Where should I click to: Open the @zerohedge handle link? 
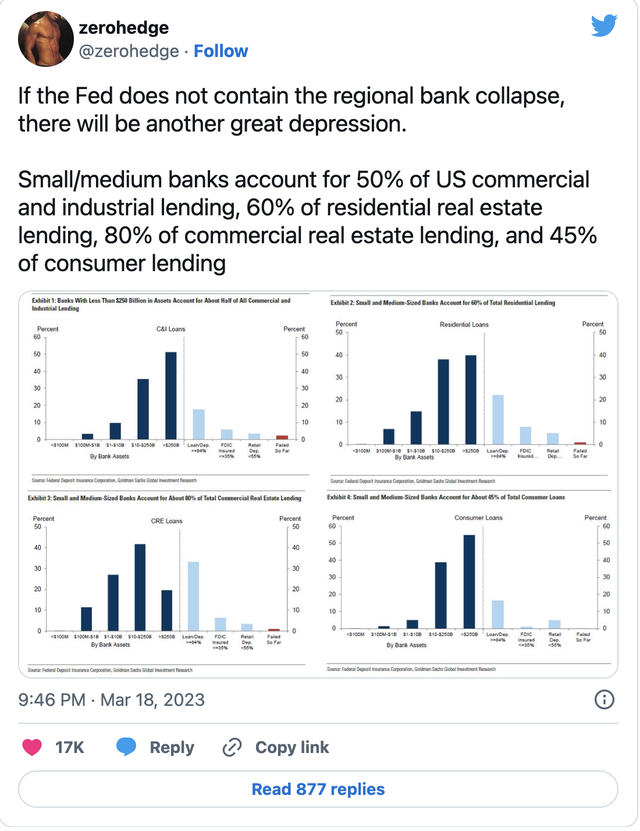[x=128, y=51]
